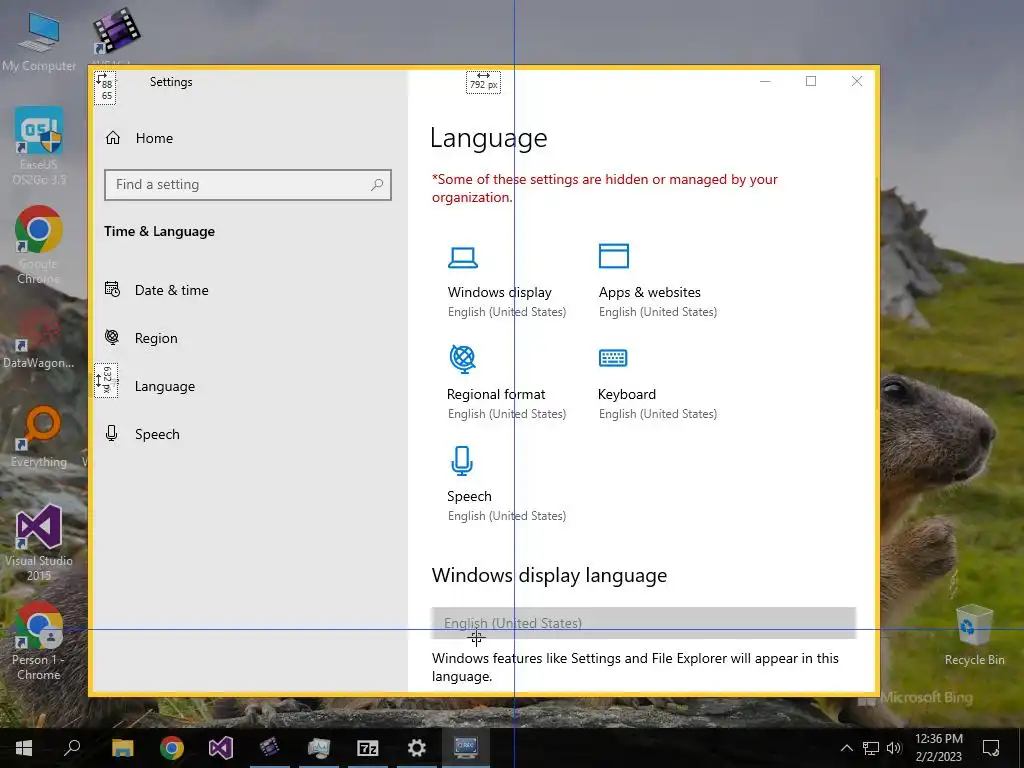Screen dimensions: 1024x768
Task: Select Visual Studio 2015 desktop shortcut
Action: [39, 543]
